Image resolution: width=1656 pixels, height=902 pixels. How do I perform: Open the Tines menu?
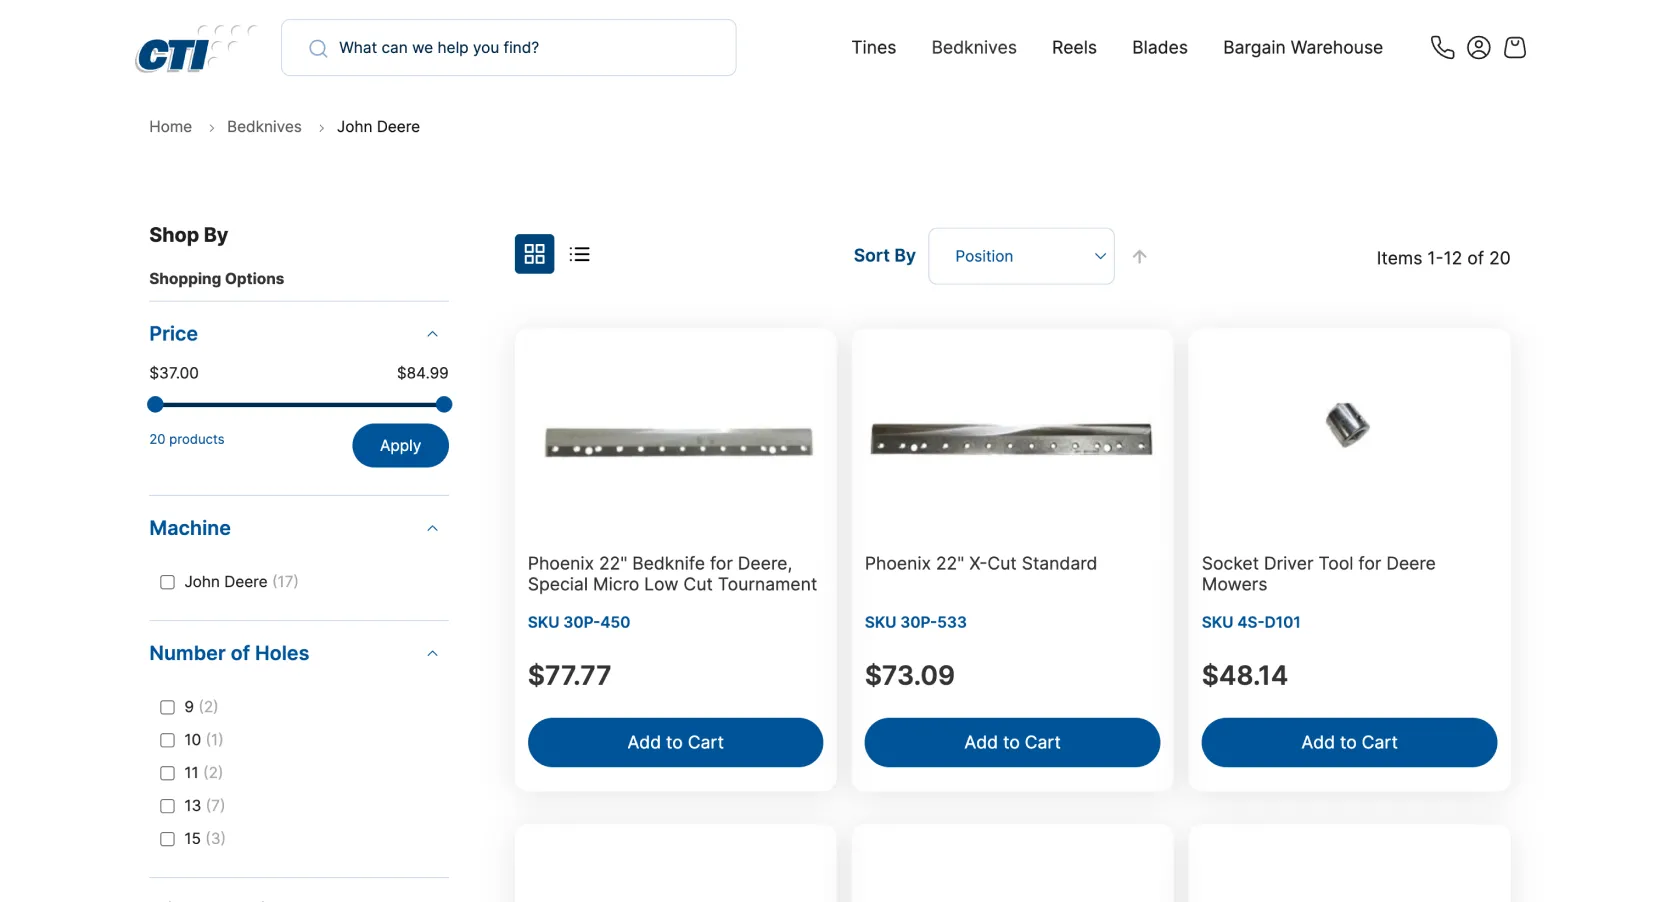tap(873, 47)
